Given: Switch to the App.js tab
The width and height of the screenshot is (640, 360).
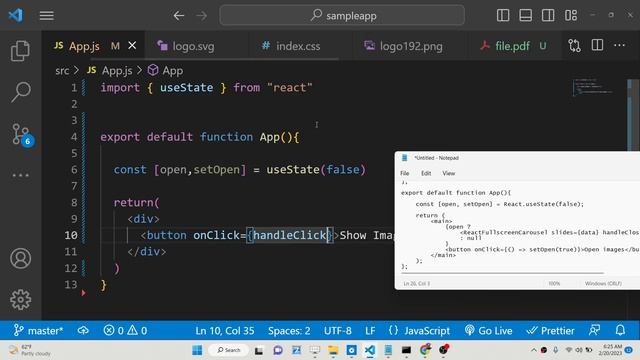Looking at the screenshot, I should 84,46.
